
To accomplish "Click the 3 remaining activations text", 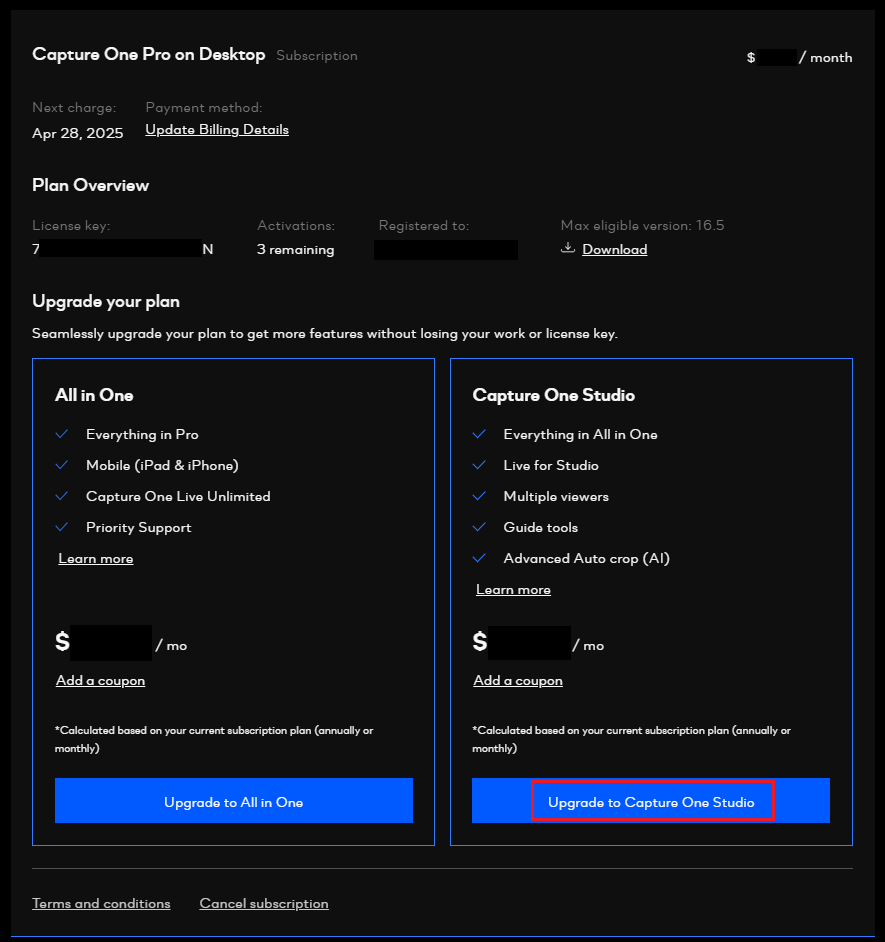I will [296, 249].
